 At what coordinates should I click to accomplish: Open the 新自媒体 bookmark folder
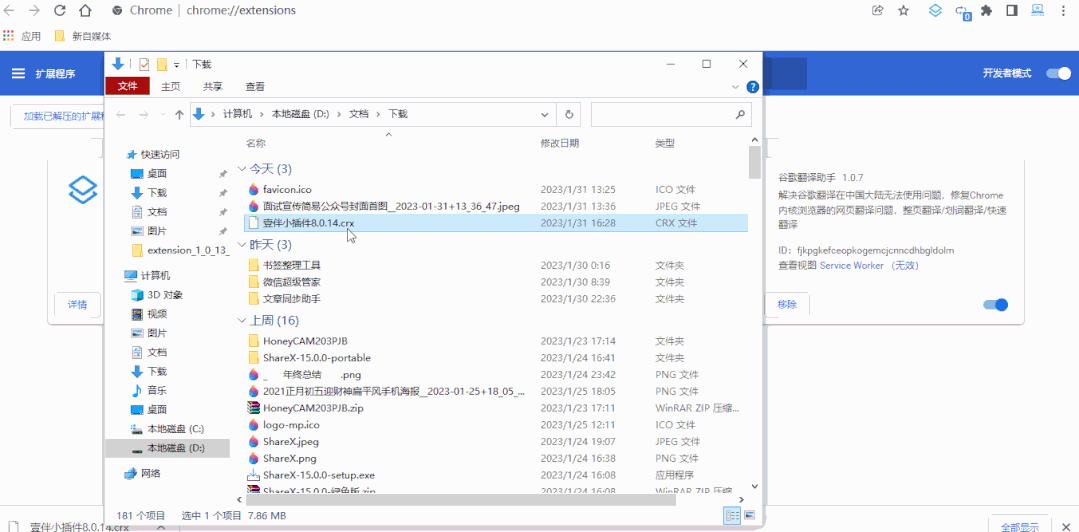[x=83, y=36]
